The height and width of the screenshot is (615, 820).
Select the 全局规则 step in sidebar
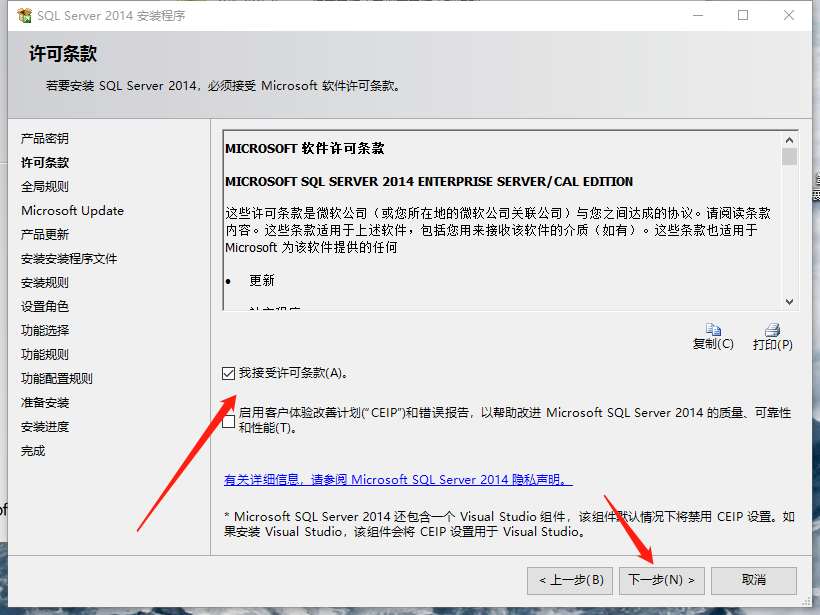tap(45, 187)
